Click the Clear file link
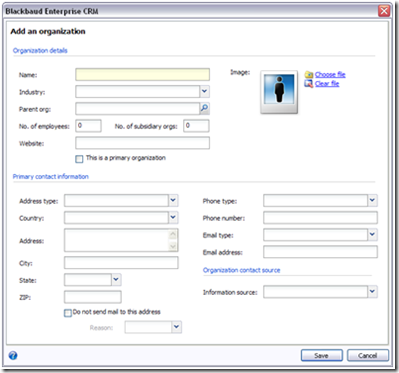The width and height of the screenshot is (399, 373). [x=327, y=84]
